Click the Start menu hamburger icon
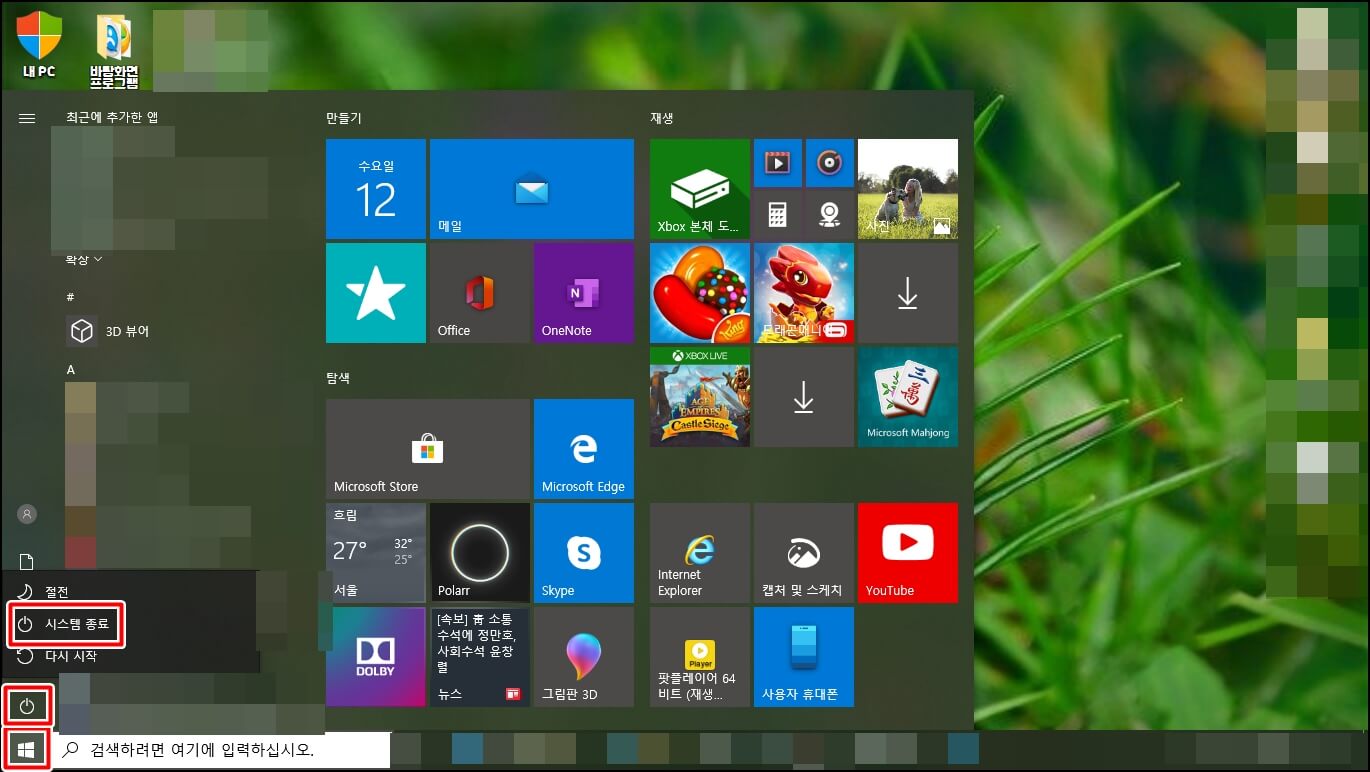Viewport: 1370px width, 772px height. (x=27, y=118)
